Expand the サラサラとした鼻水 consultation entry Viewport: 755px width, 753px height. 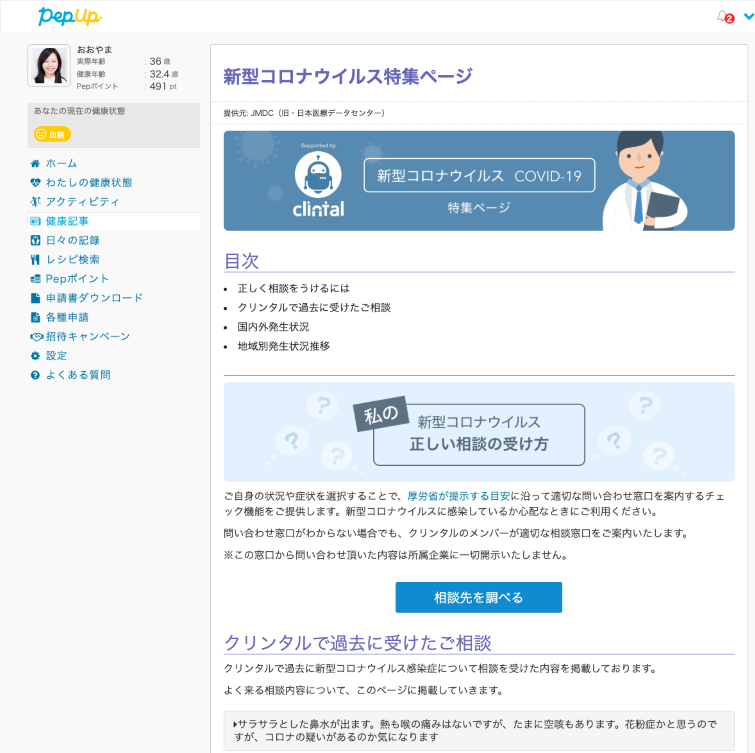[479, 730]
